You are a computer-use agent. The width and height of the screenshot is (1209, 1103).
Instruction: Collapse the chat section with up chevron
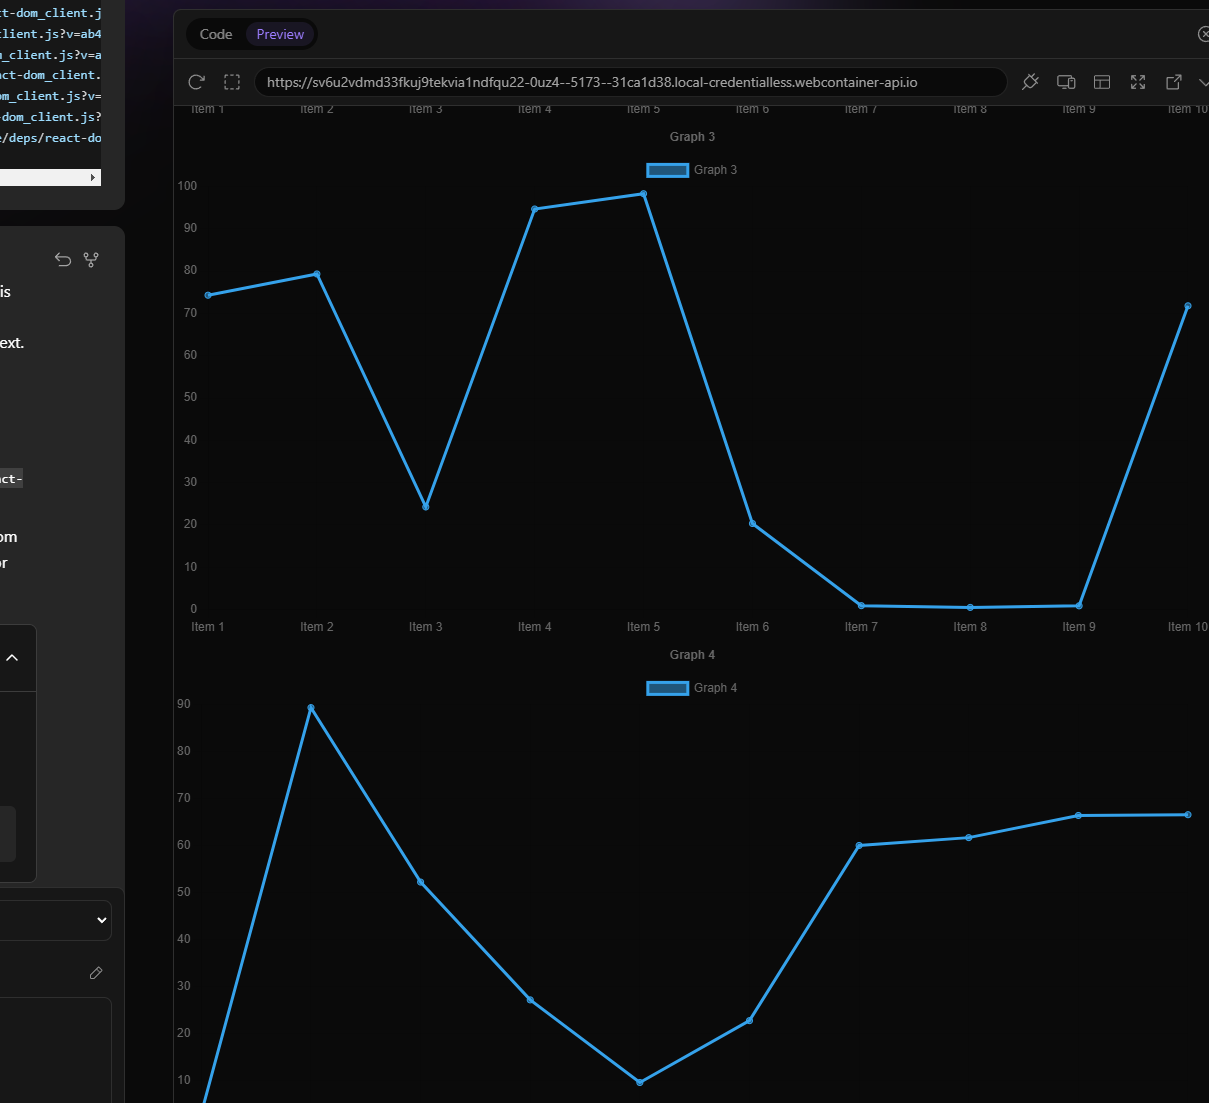pos(12,658)
